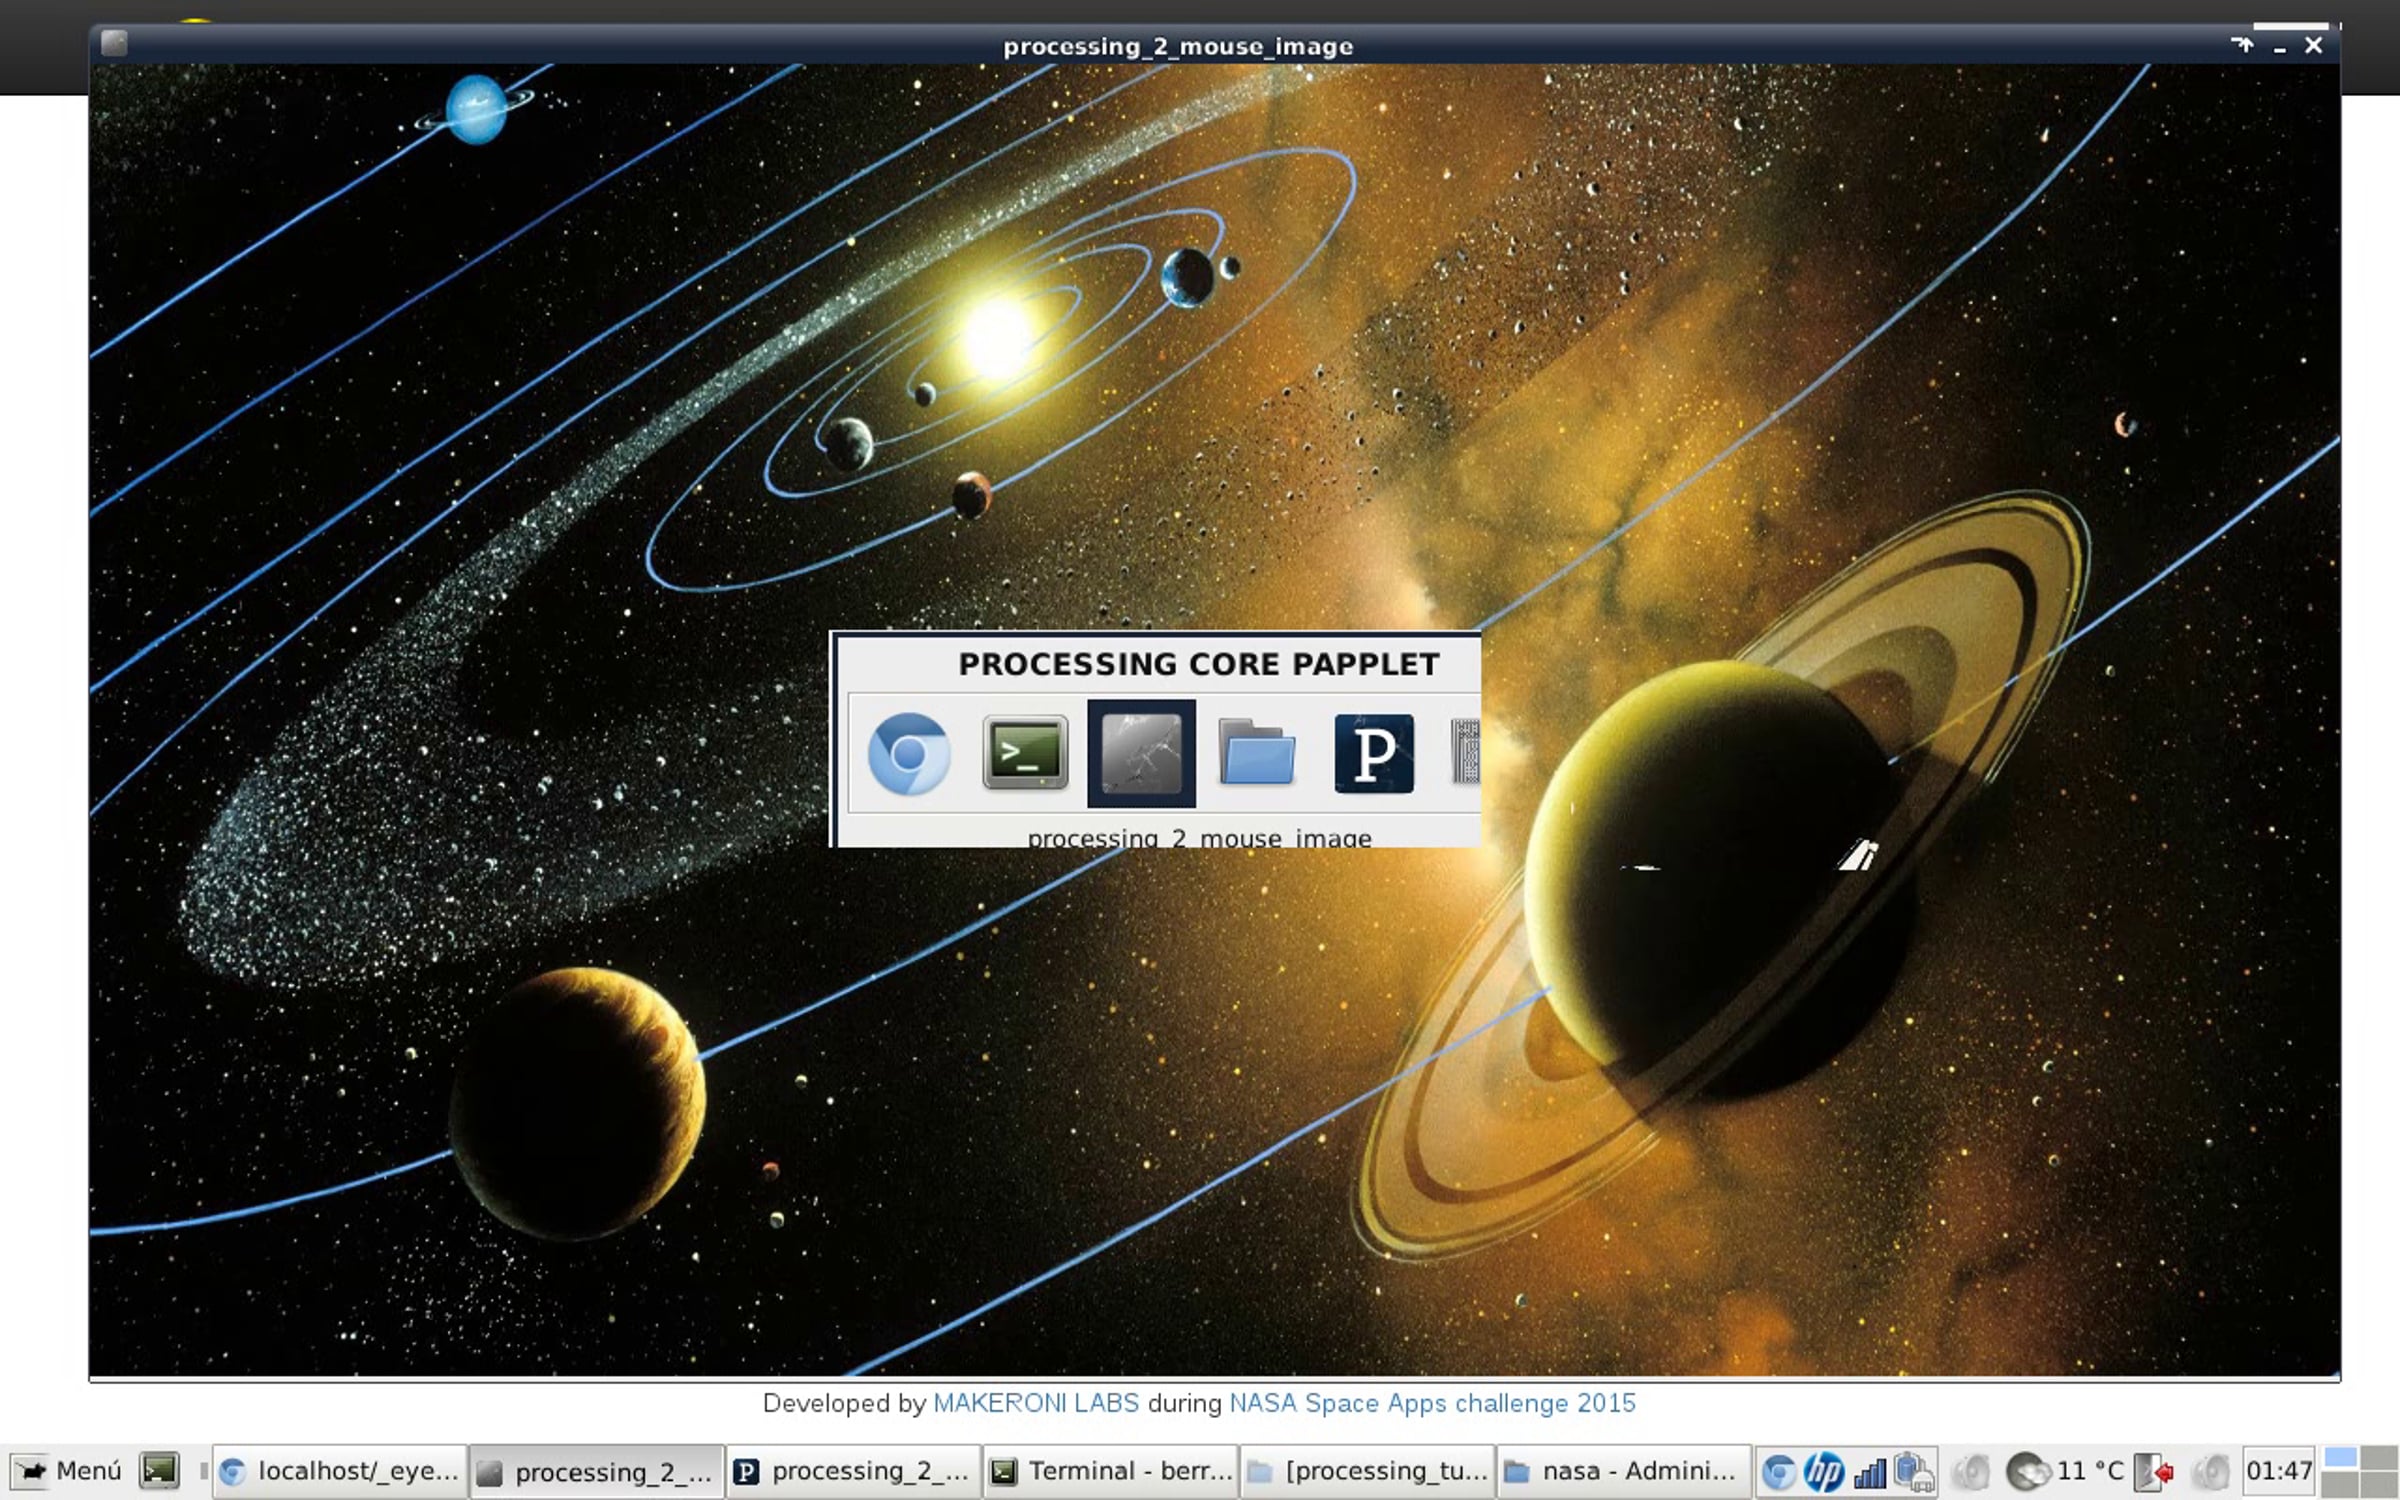This screenshot has width=2400, height=1500.
Task: Switch to the nasa - Admini... taskbar window
Action: (x=1623, y=1471)
